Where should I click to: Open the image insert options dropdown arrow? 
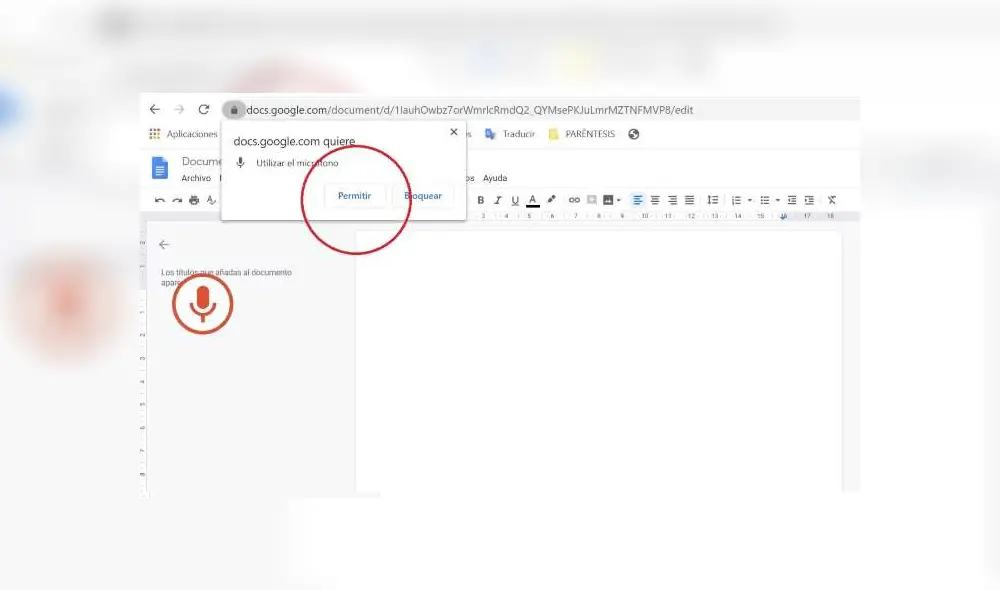click(620, 200)
